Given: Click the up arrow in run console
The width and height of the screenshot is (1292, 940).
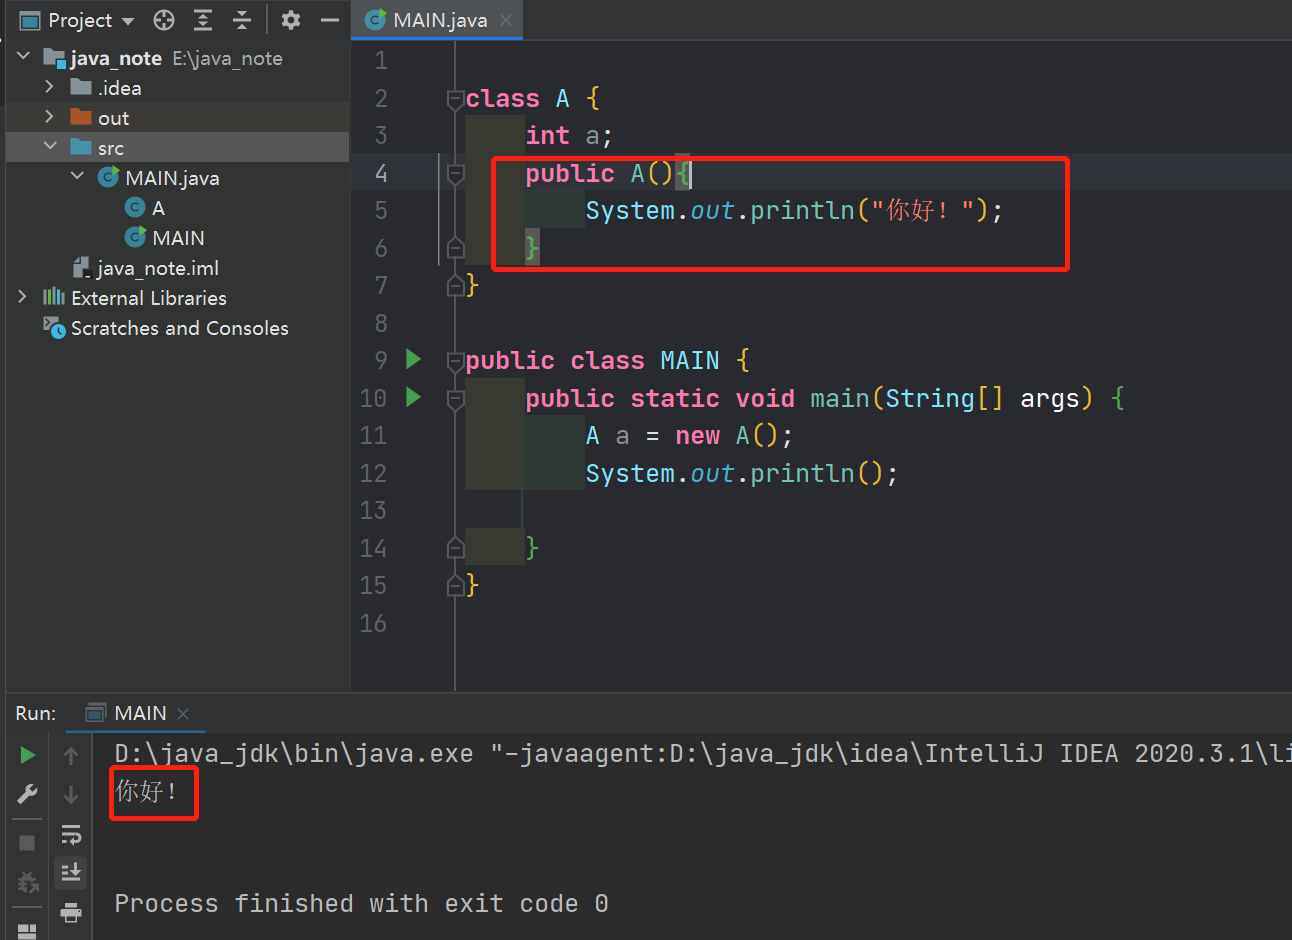Looking at the screenshot, I should coord(70,755).
